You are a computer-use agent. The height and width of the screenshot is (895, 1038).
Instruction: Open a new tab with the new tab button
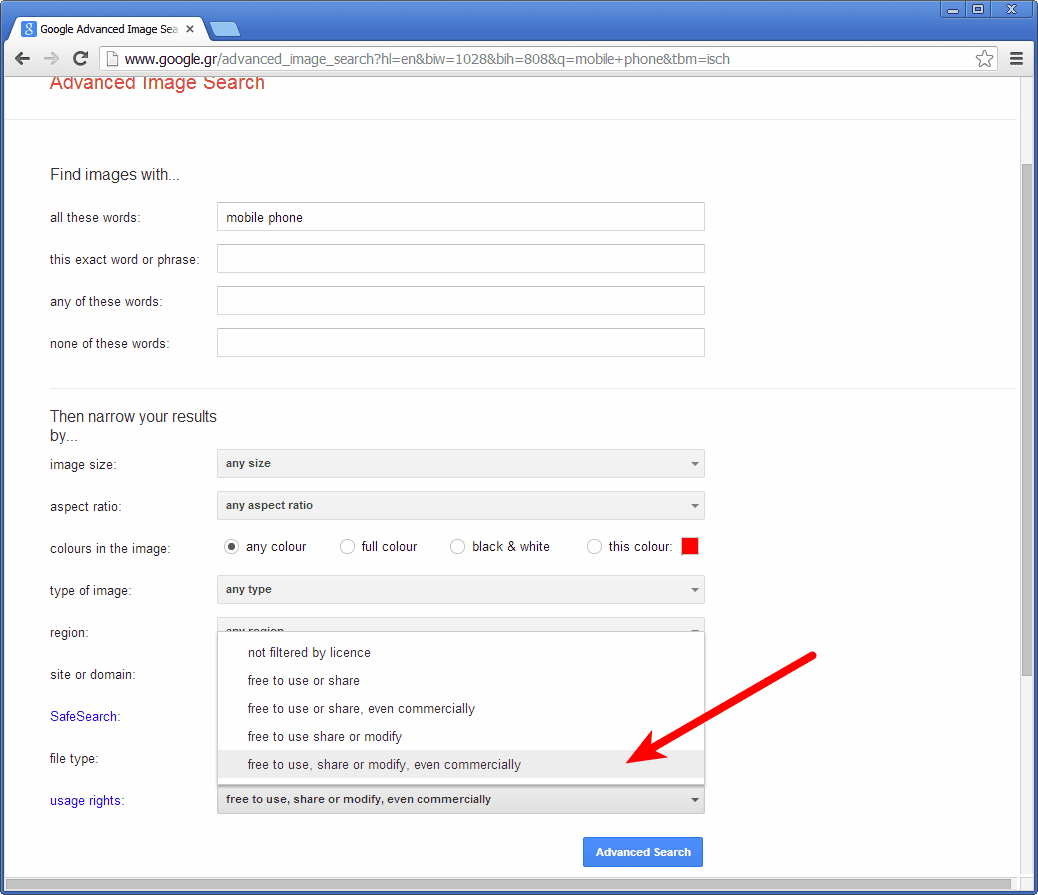tap(225, 29)
